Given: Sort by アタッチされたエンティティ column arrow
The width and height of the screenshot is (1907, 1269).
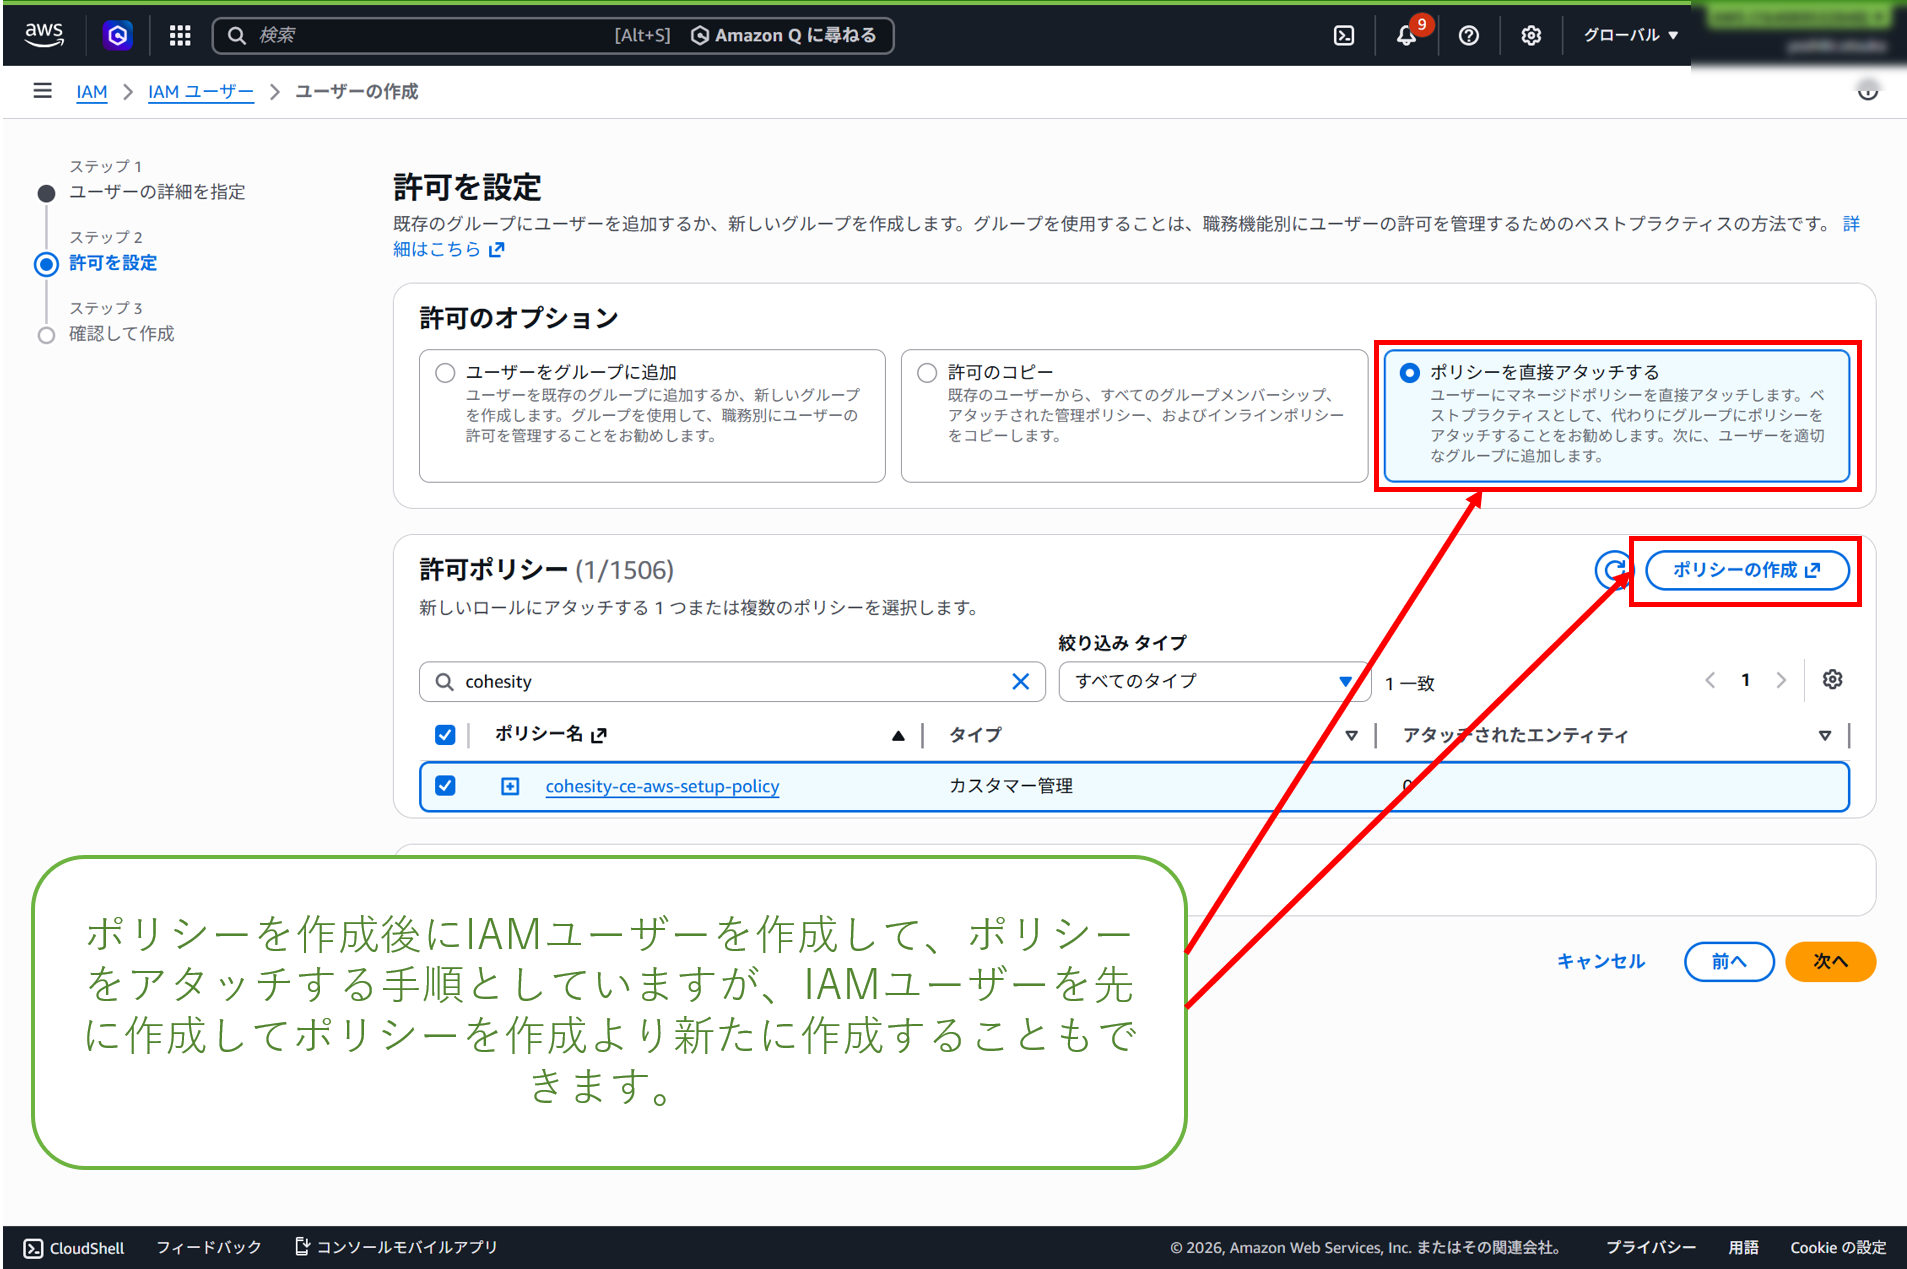Looking at the screenshot, I should [1825, 736].
